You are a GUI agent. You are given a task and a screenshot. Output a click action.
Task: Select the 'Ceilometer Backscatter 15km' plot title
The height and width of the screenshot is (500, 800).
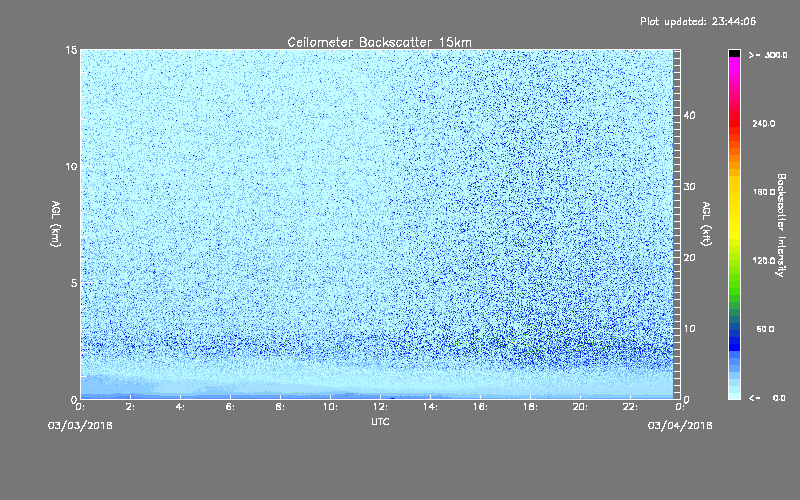pos(380,42)
